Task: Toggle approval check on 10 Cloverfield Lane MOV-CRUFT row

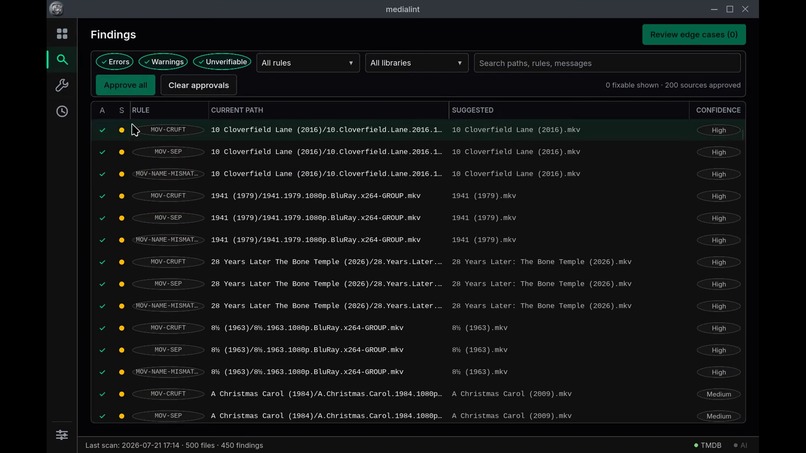Action: (x=102, y=130)
